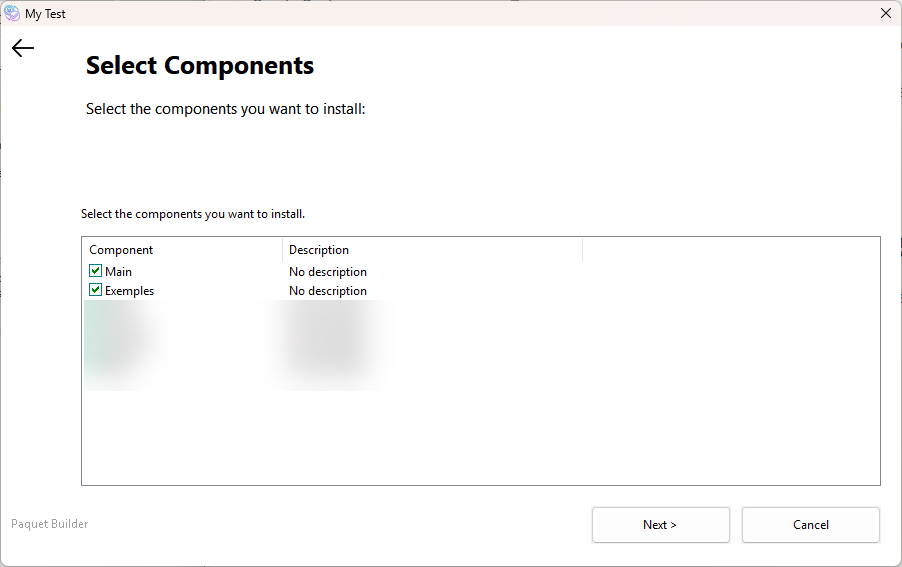Image resolution: width=902 pixels, height=567 pixels.
Task: Go back using the left arrow icon
Action: click(23, 48)
